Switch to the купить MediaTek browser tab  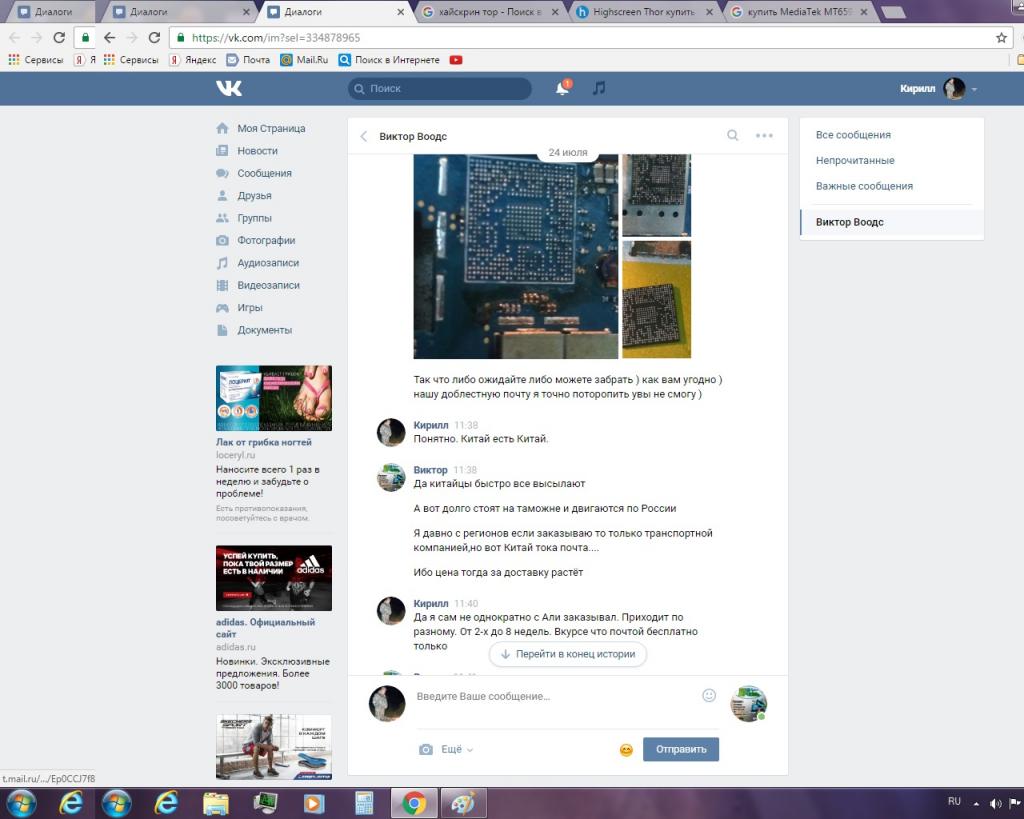click(800, 12)
